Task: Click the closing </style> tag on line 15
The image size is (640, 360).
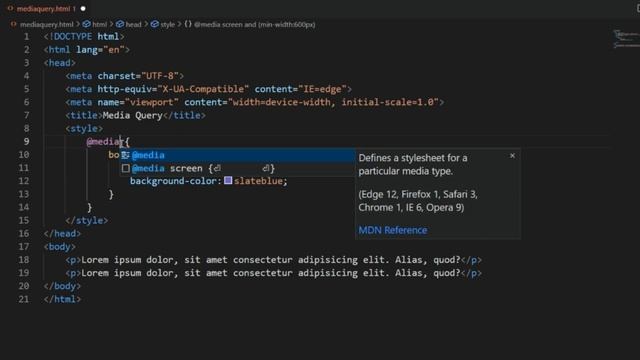Action: click(87, 220)
